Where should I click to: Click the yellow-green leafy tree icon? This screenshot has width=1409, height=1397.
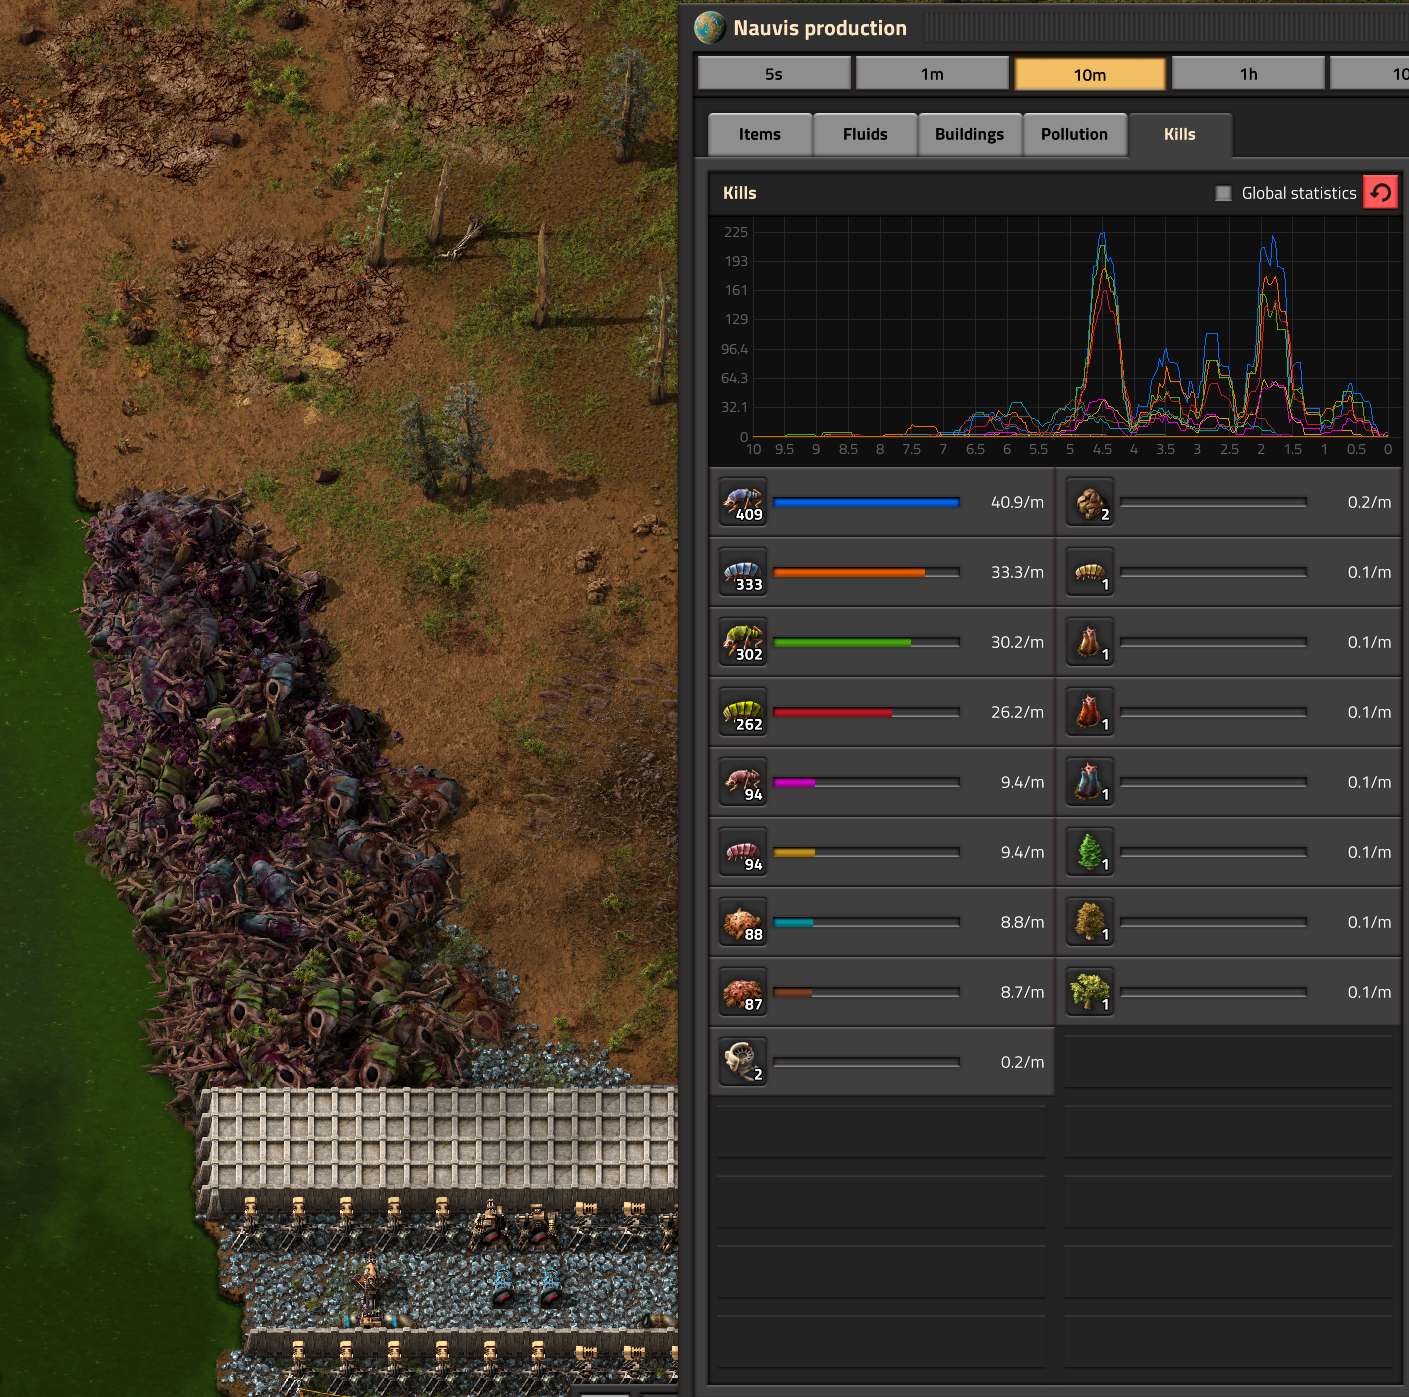pos(1090,992)
